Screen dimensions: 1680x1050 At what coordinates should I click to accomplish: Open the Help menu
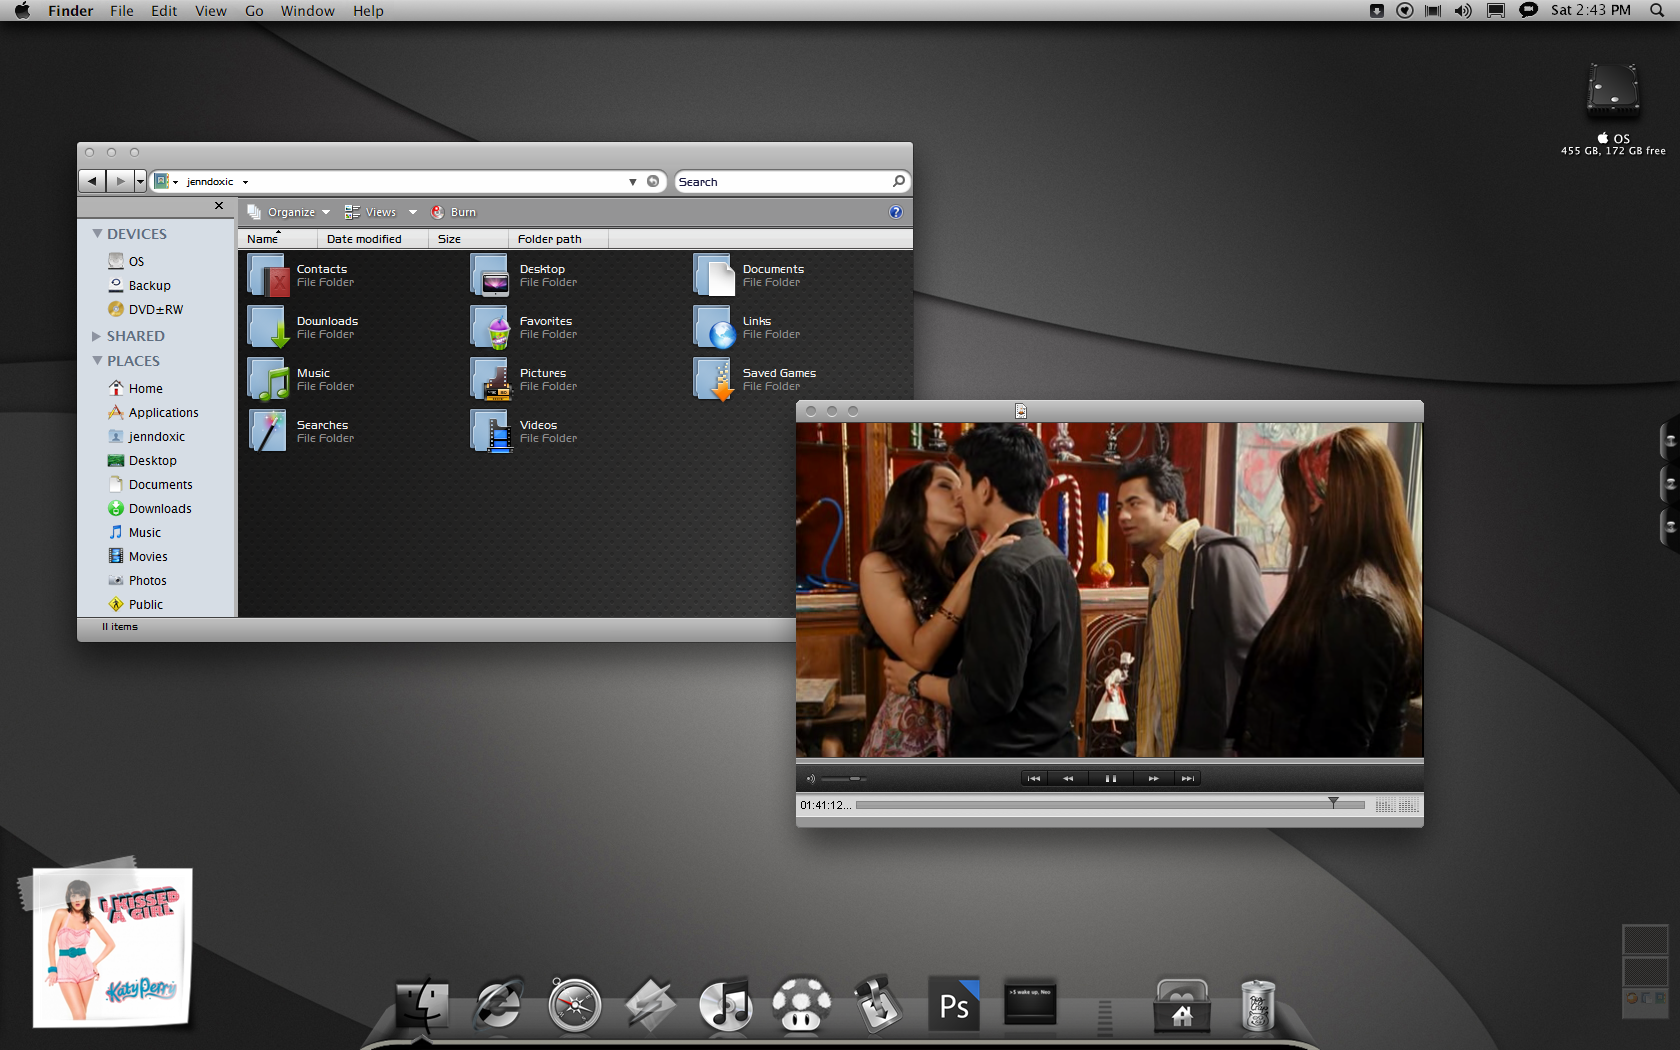point(368,10)
